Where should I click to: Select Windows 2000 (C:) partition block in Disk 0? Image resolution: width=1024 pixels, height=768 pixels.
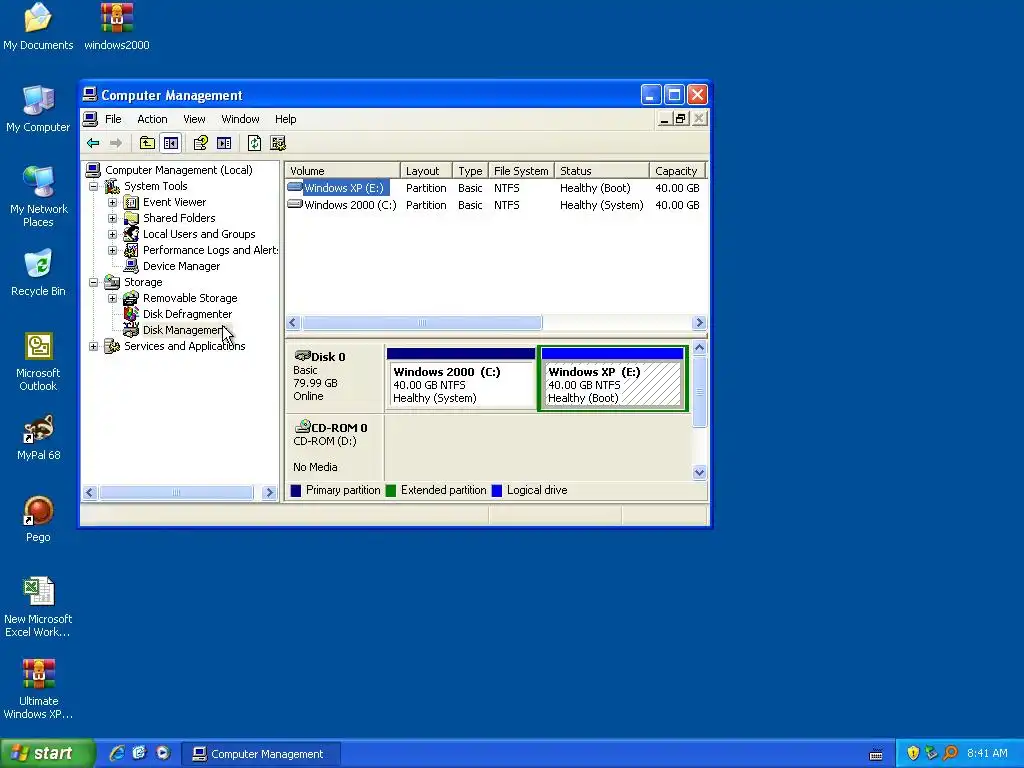click(461, 379)
